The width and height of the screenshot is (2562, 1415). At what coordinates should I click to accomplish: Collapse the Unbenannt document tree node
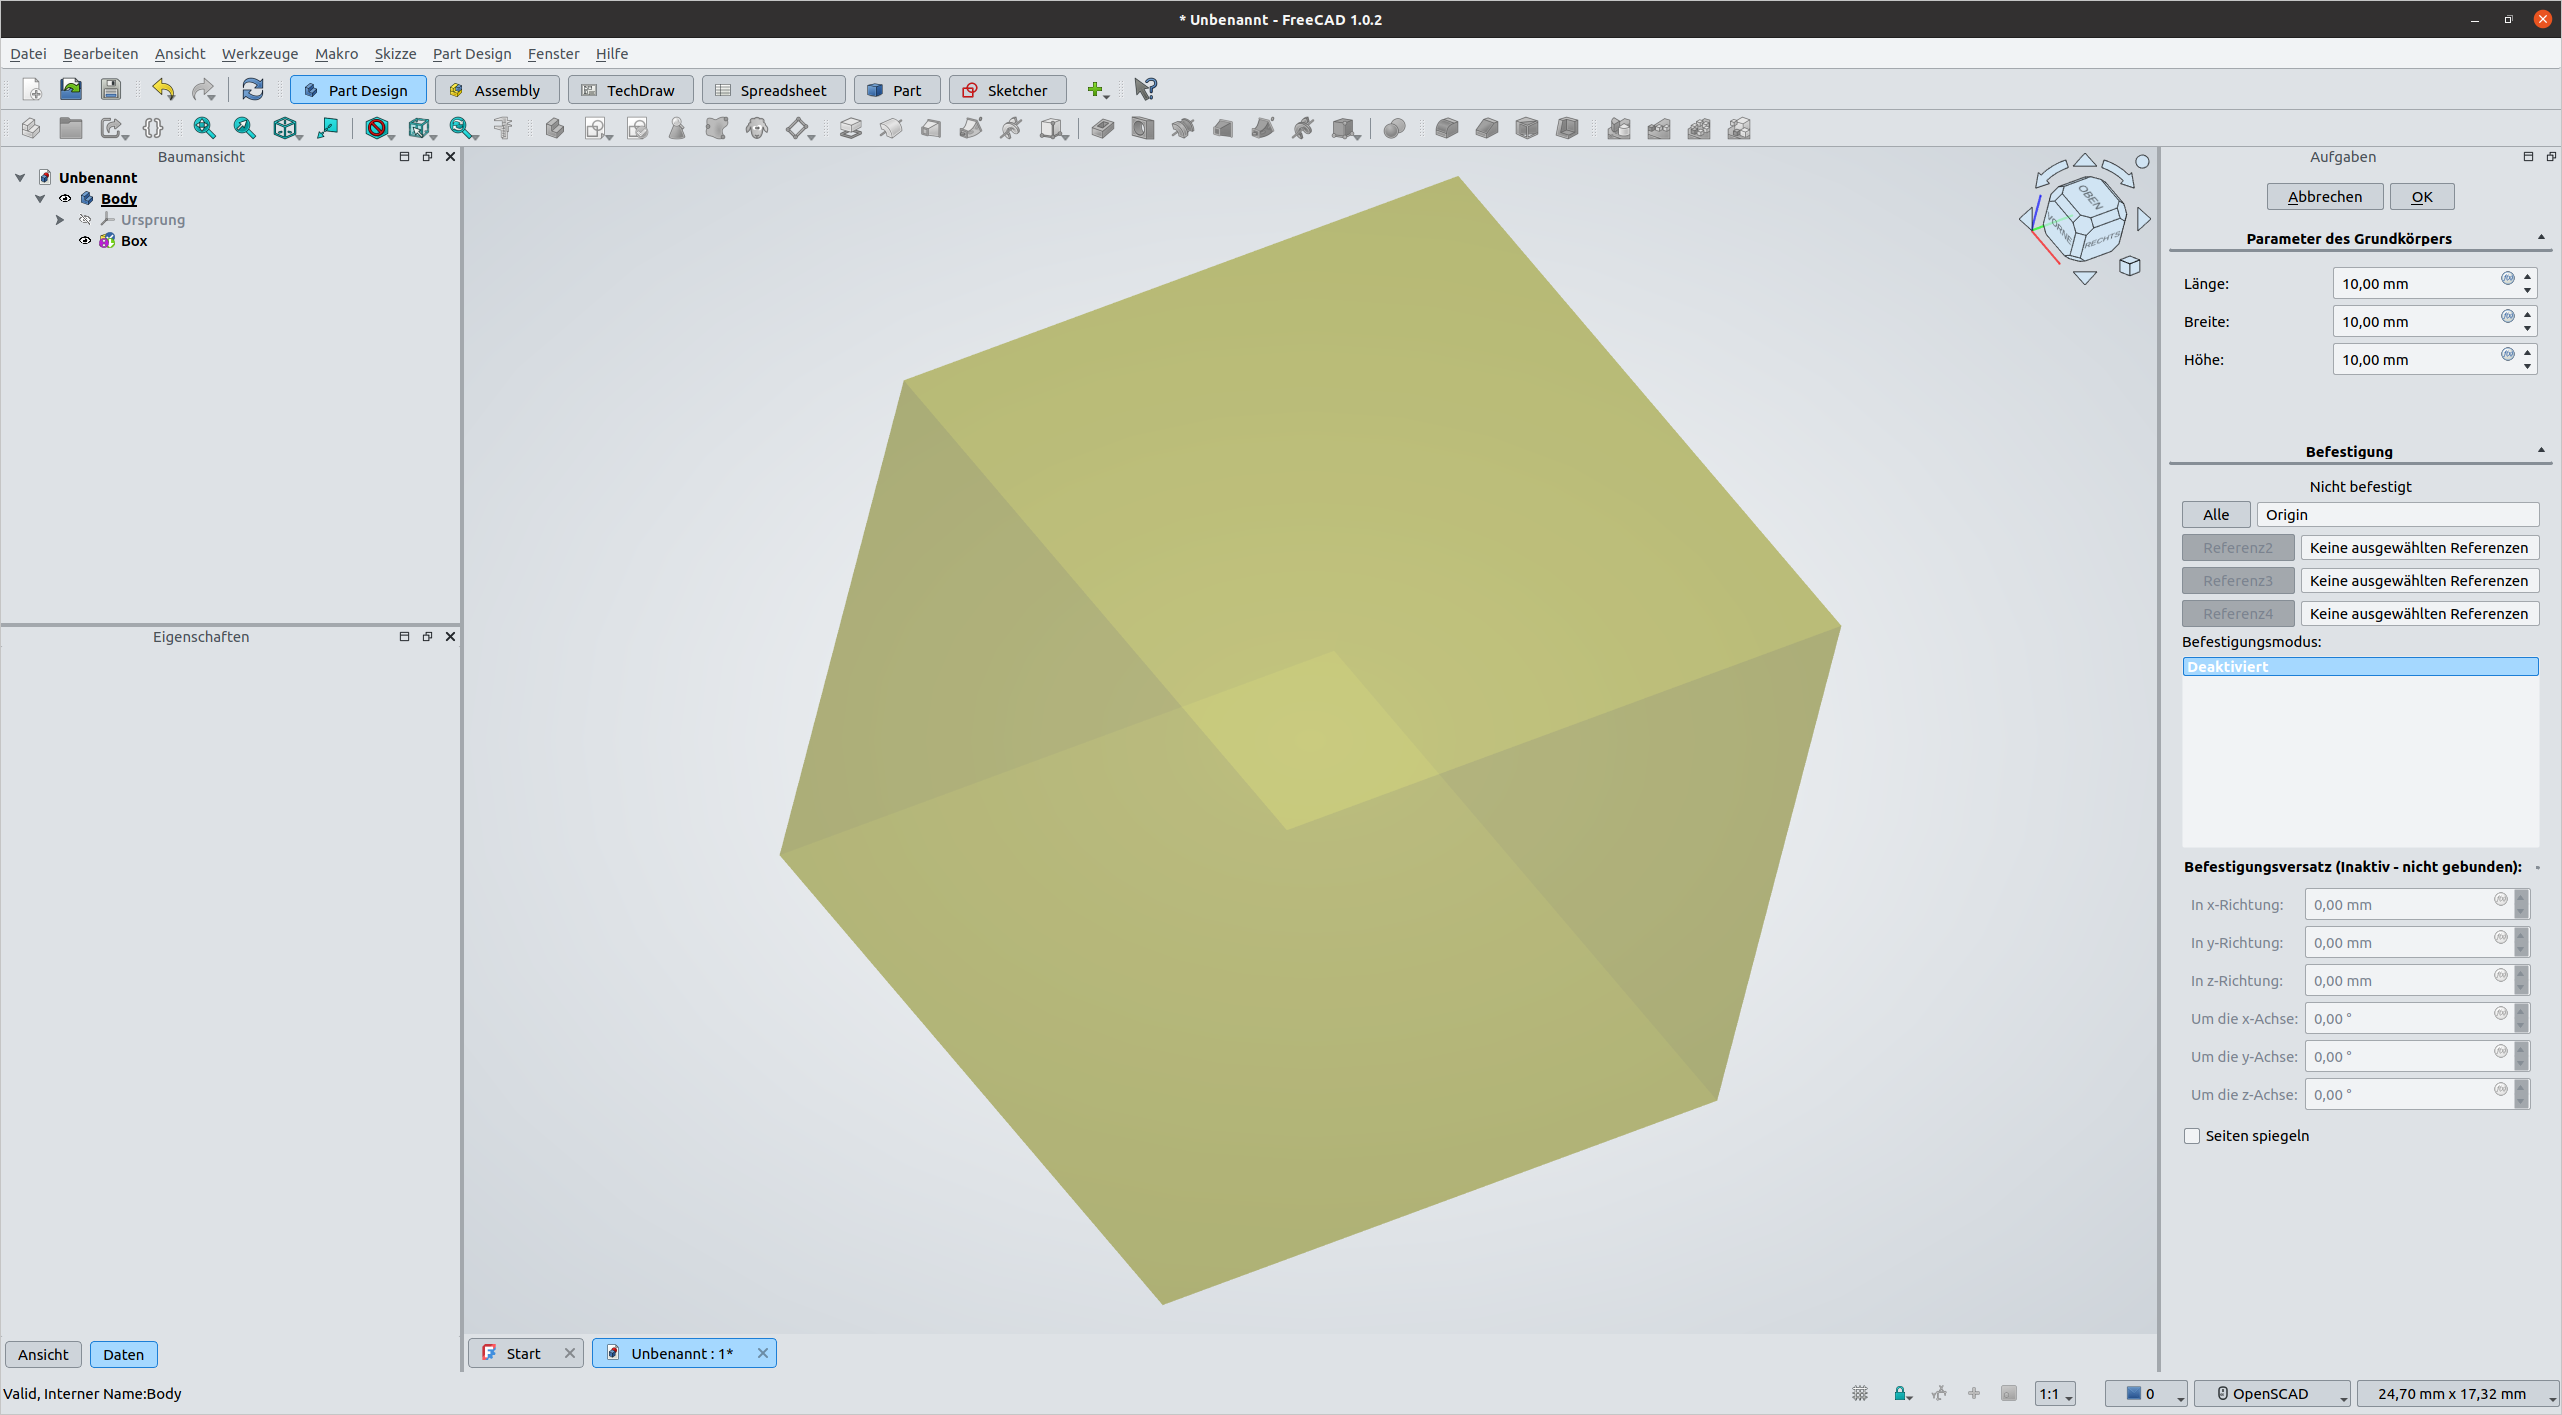click(20, 177)
